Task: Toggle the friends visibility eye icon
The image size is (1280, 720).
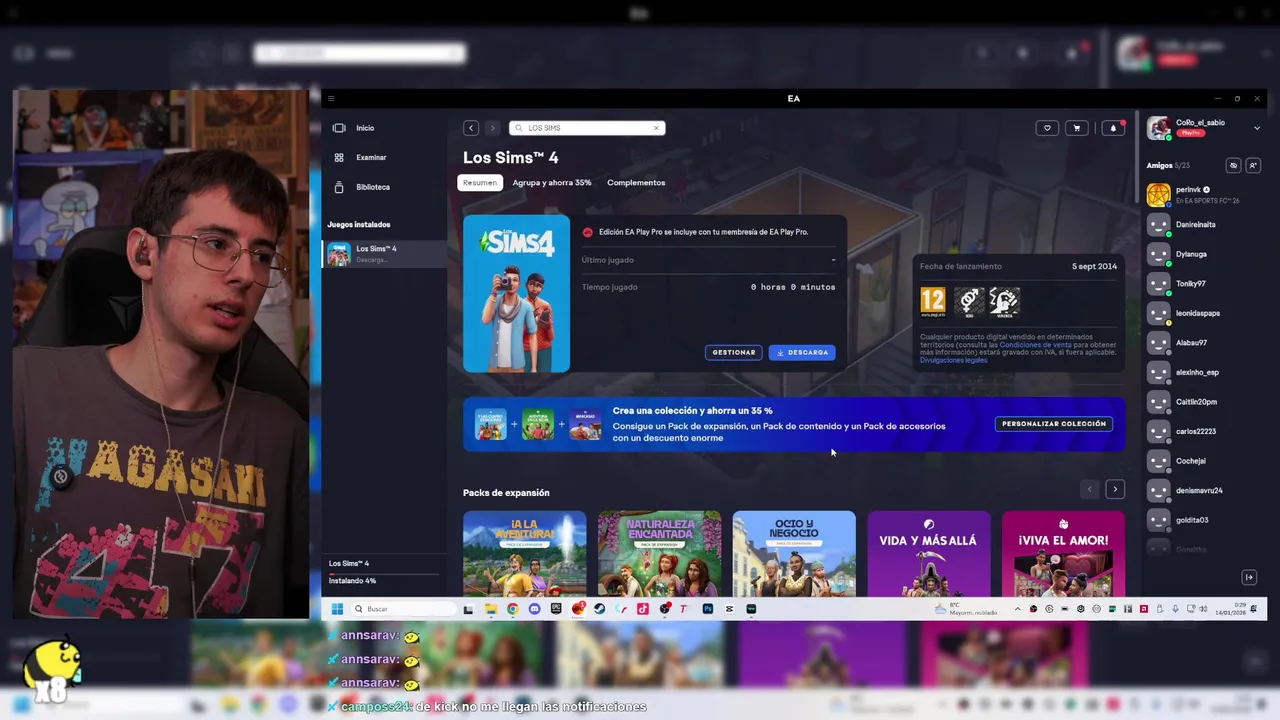Action: click(1233, 165)
